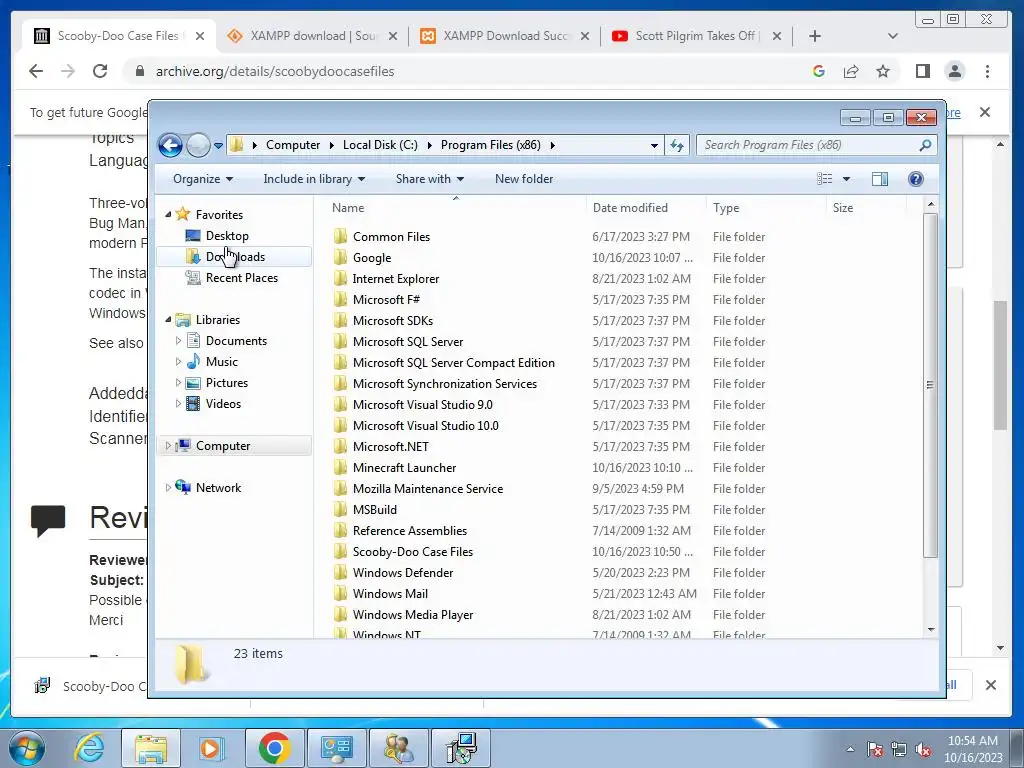The height and width of the screenshot is (768, 1024).
Task: Select Downloads under Favorites
Action: coord(235,257)
